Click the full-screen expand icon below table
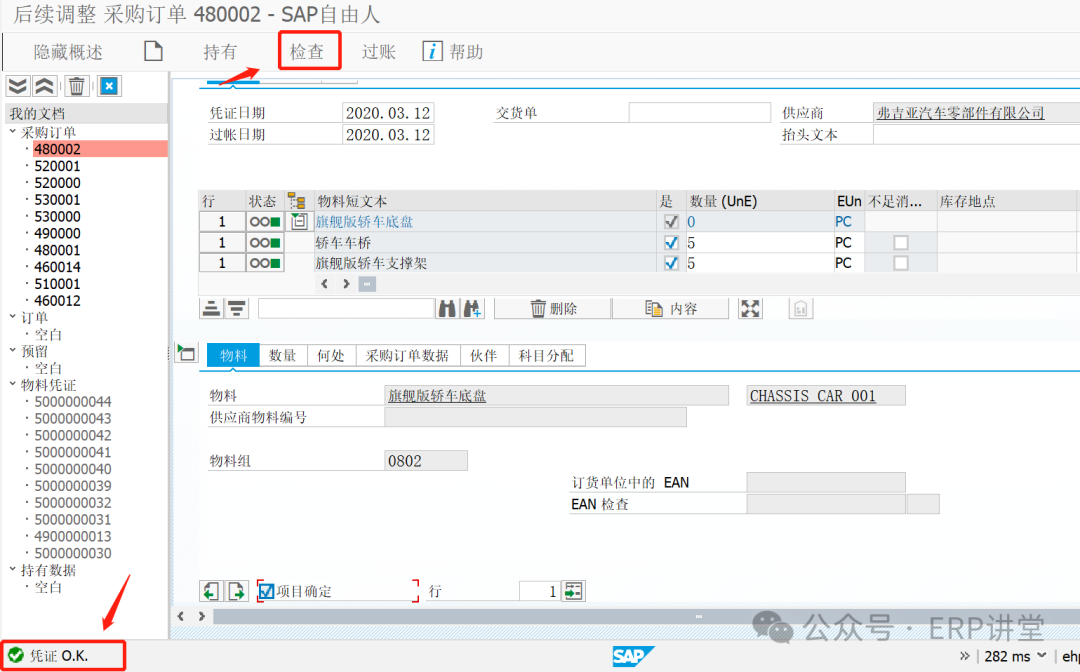The image size is (1080, 672). [x=750, y=308]
